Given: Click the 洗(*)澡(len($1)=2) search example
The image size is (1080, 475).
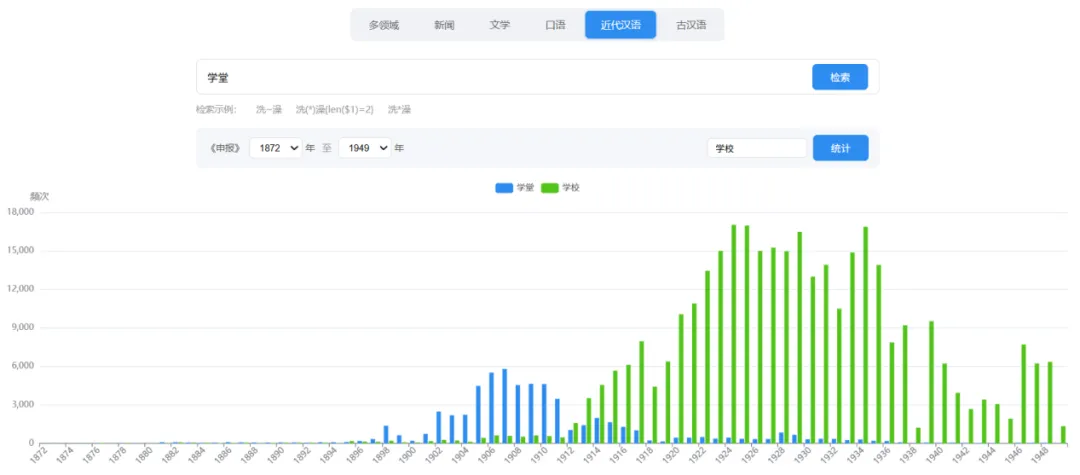Looking at the screenshot, I should (x=334, y=109).
